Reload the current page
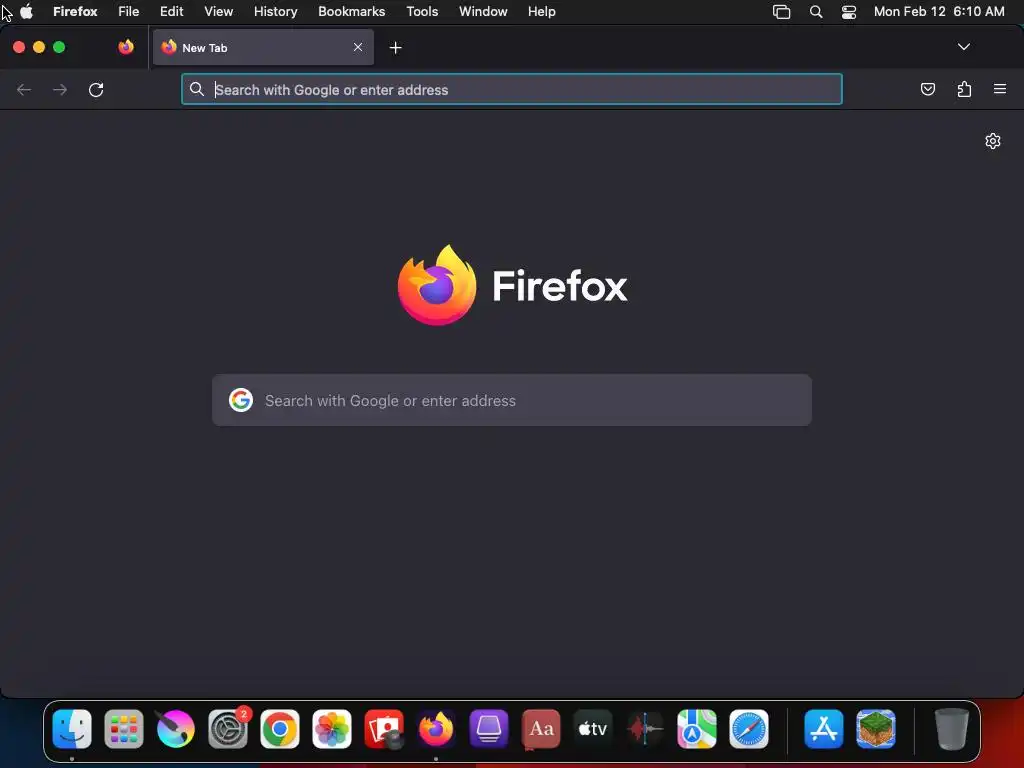Image resolution: width=1024 pixels, height=768 pixels. tap(96, 89)
